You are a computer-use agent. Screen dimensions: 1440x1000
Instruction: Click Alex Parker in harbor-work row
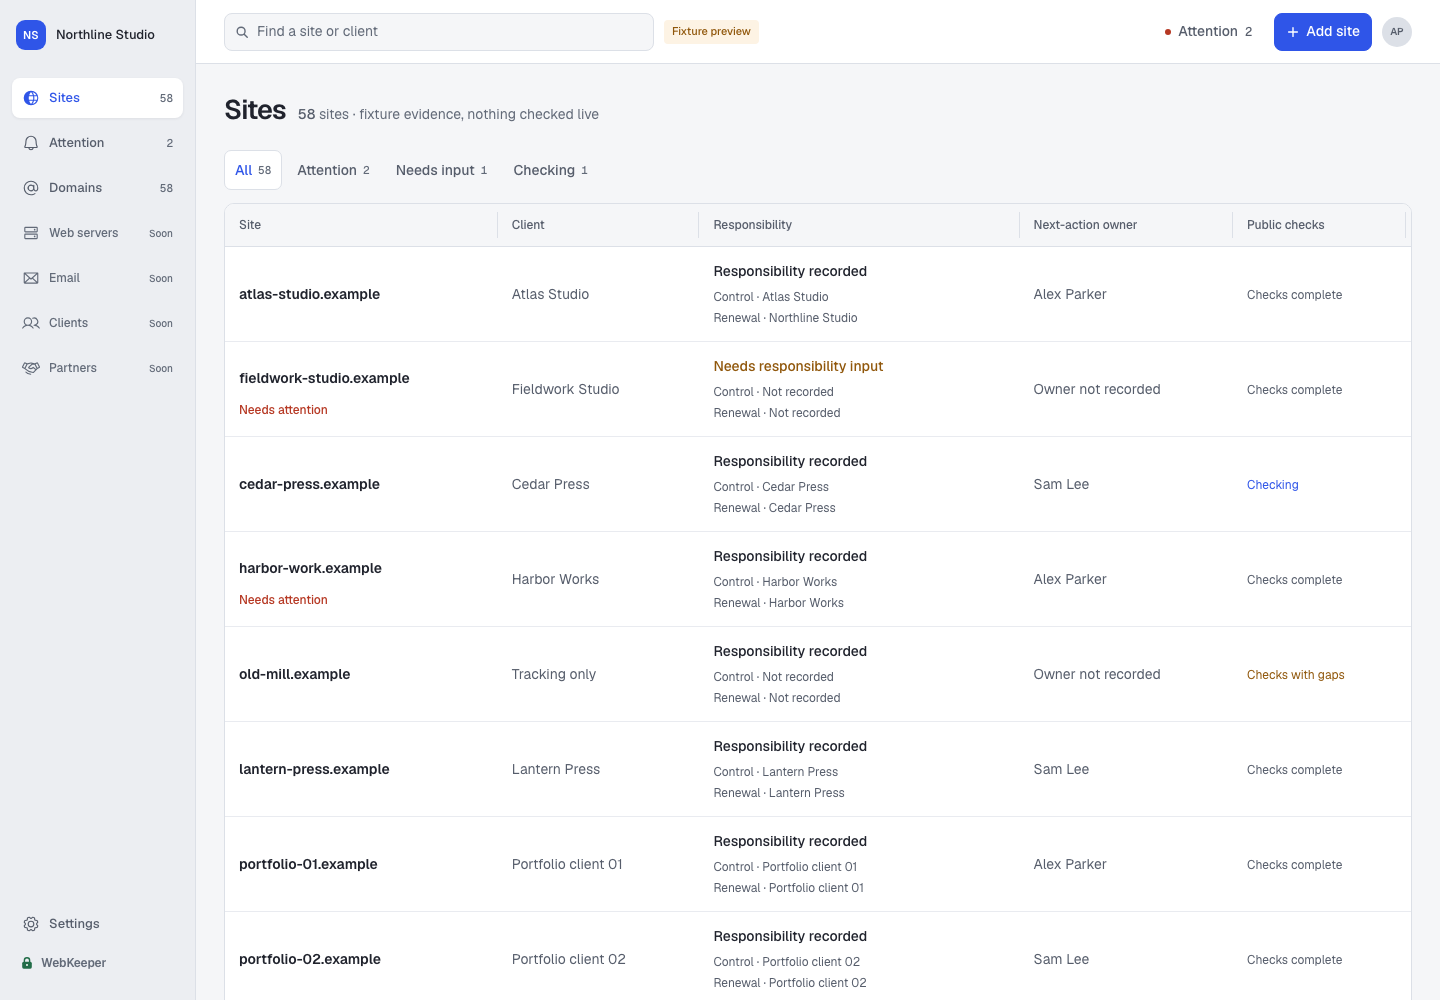click(1070, 579)
